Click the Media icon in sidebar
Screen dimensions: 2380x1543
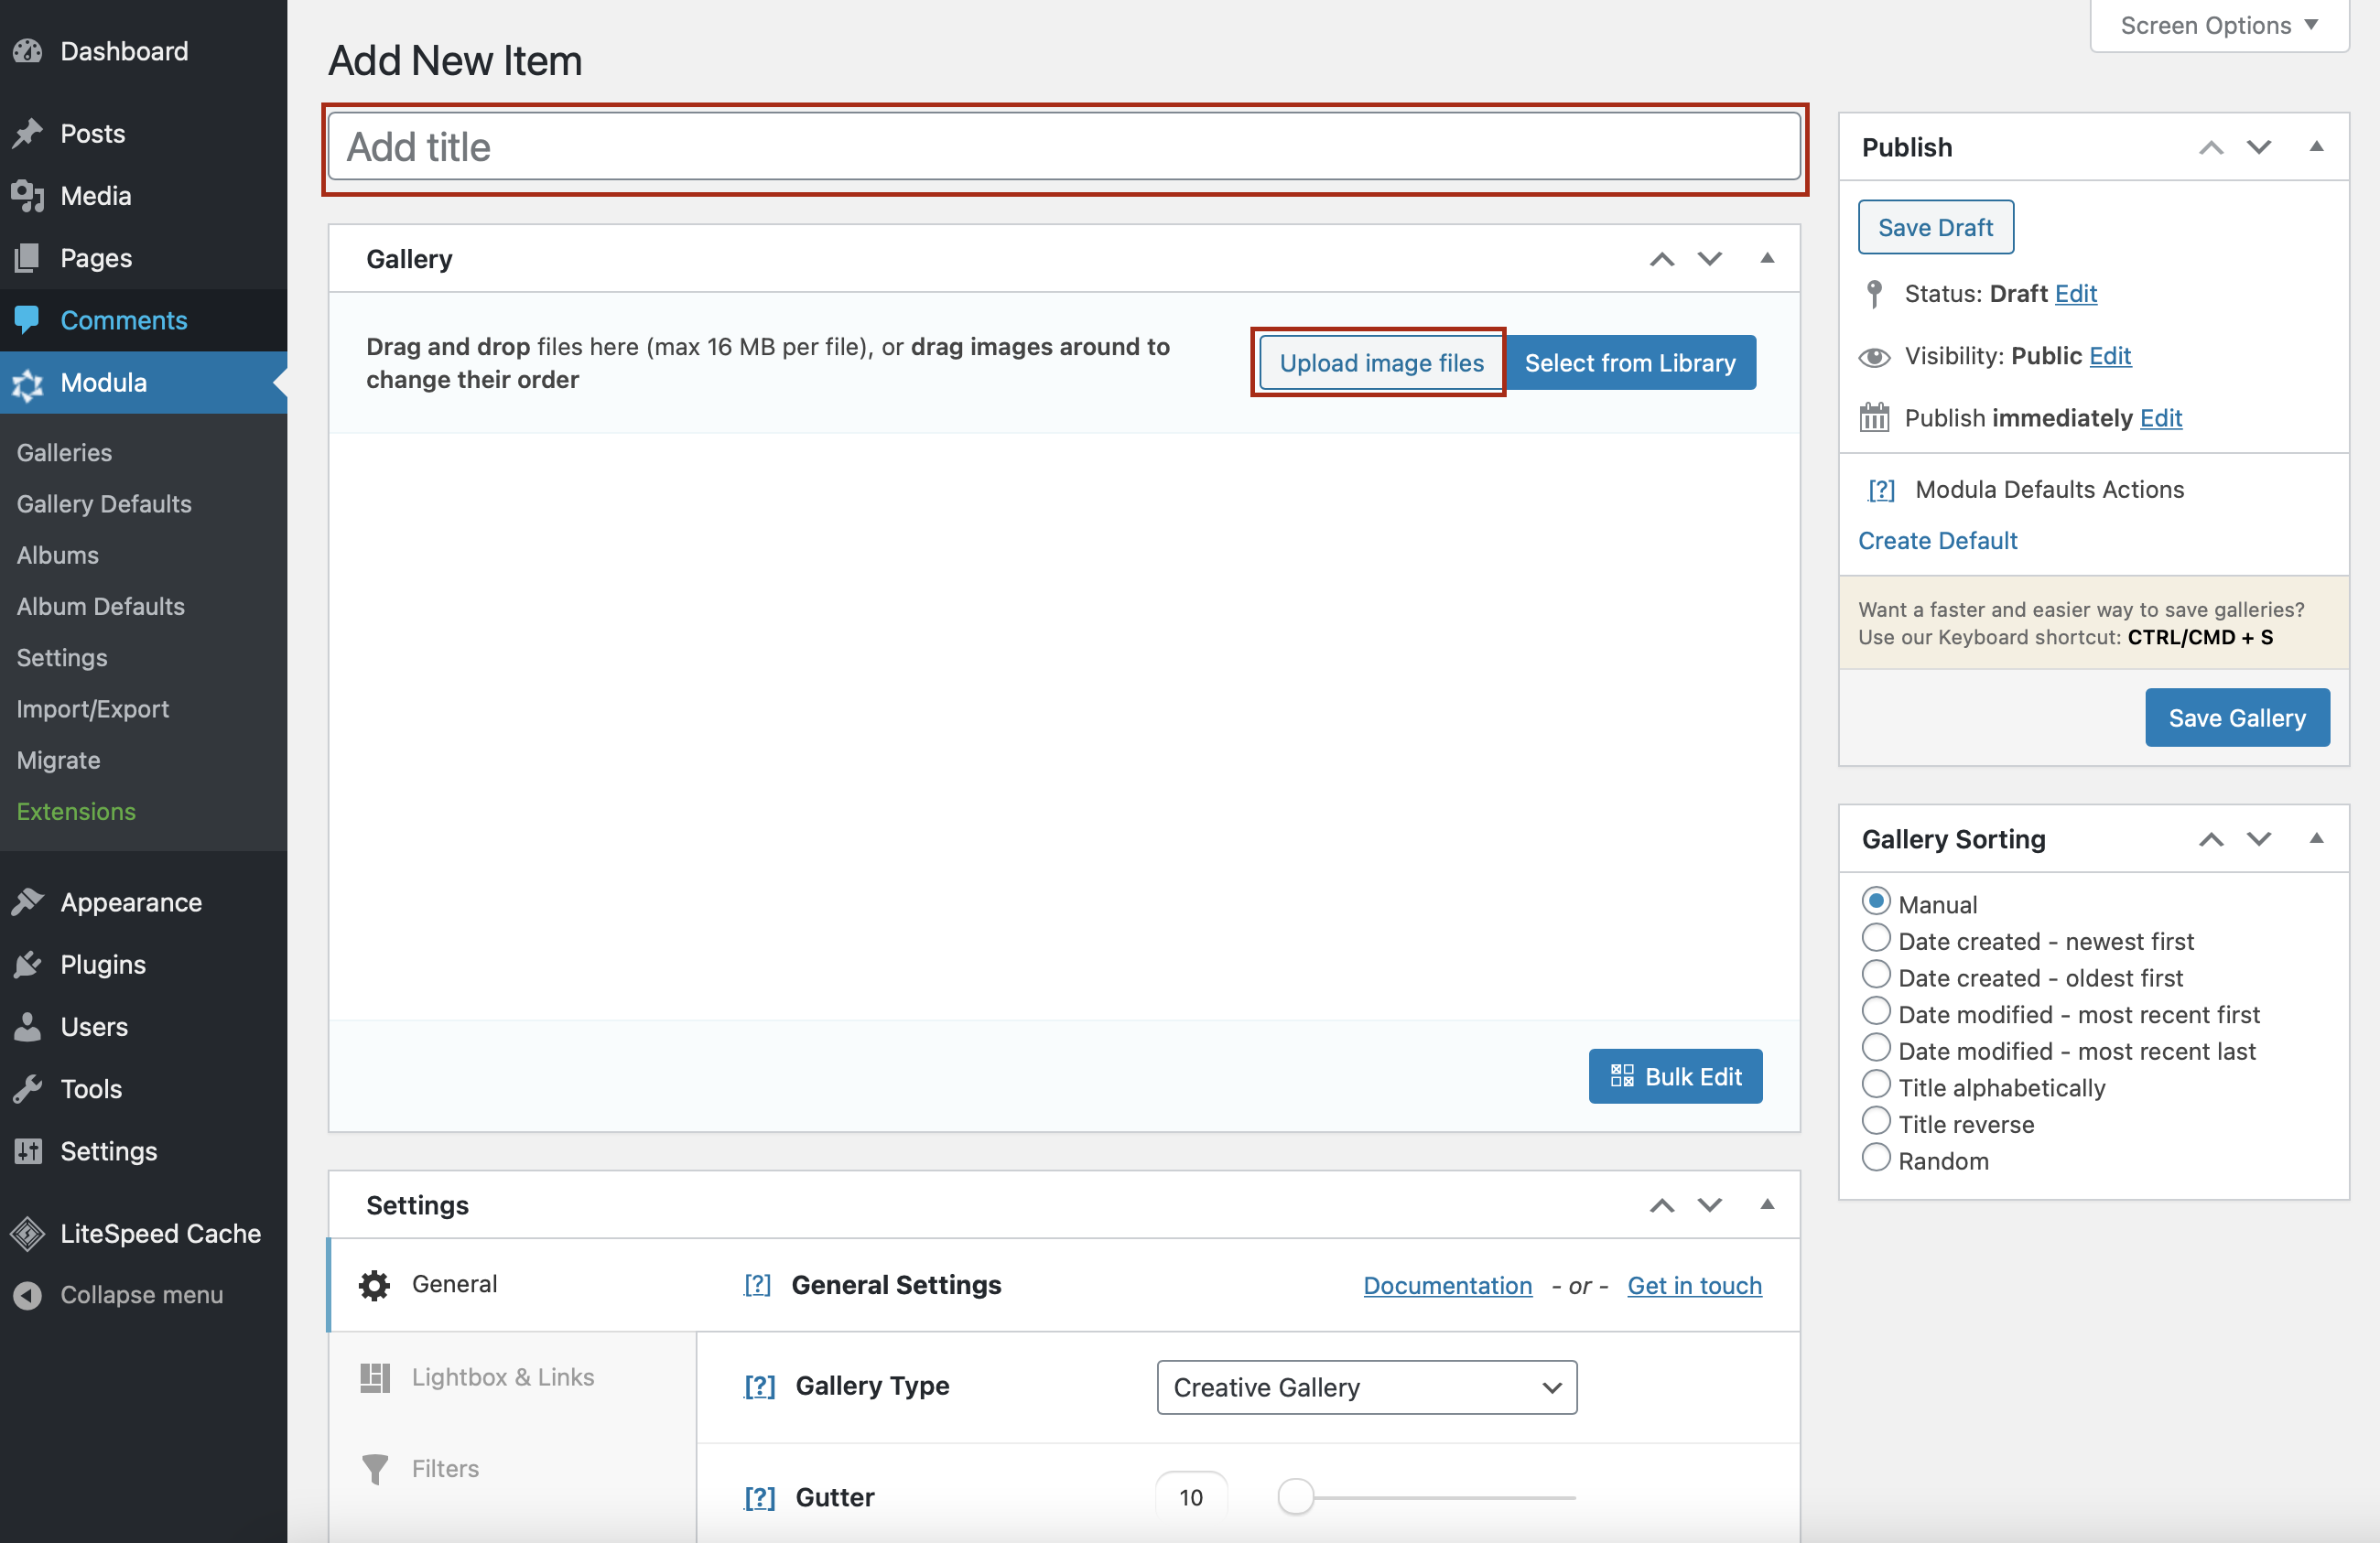click(27, 192)
